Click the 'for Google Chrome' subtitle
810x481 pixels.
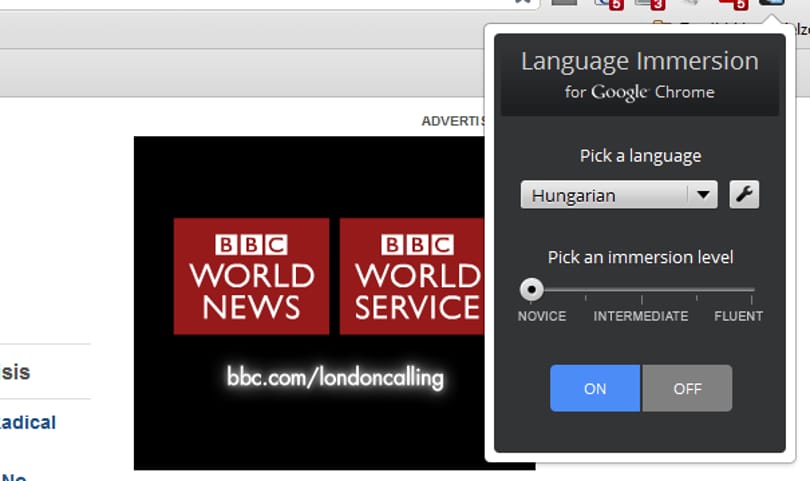click(x=640, y=92)
